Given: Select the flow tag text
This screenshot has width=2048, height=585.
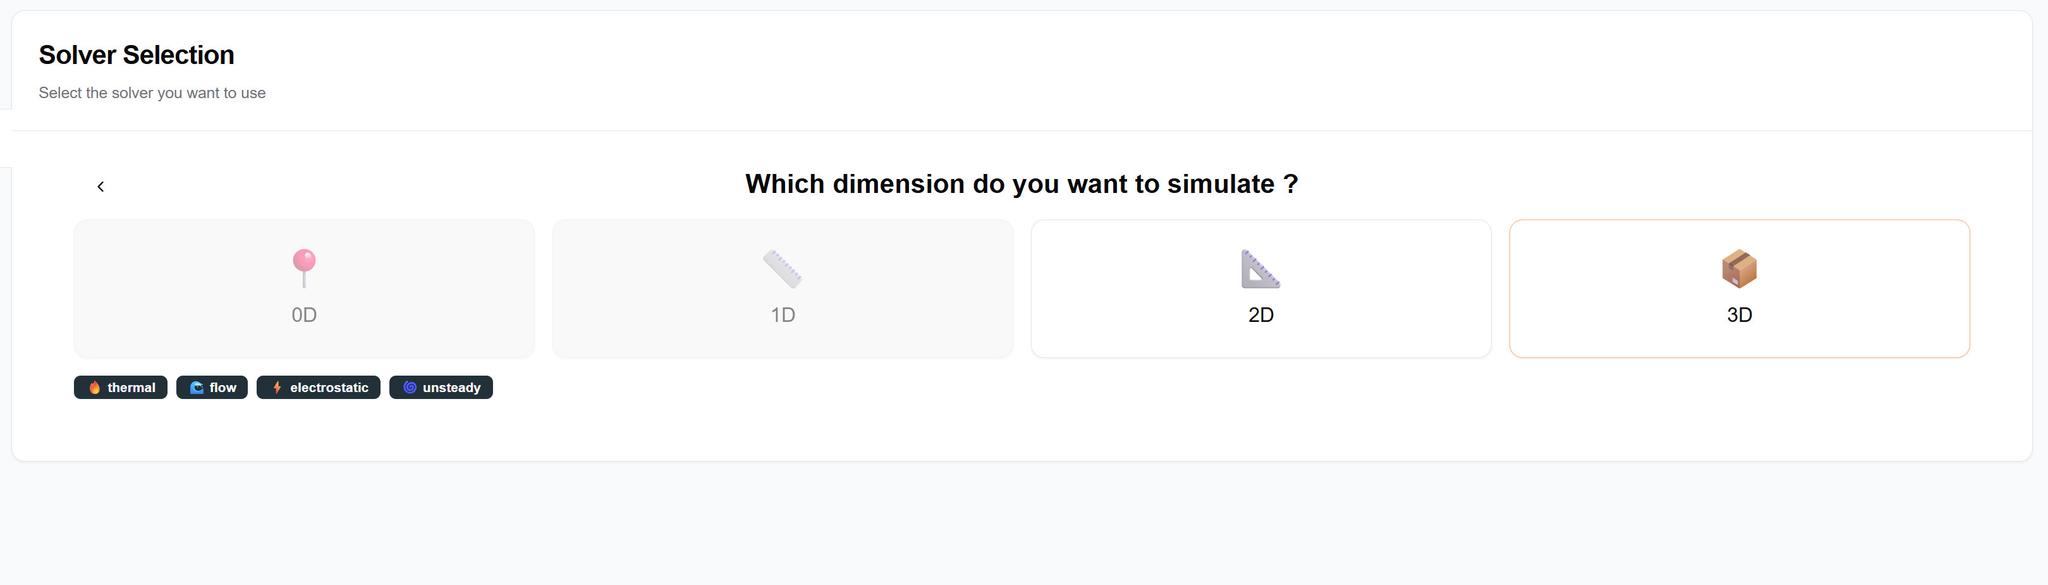Looking at the screenshot, I should pyautogui.click(x=223, y=388).
